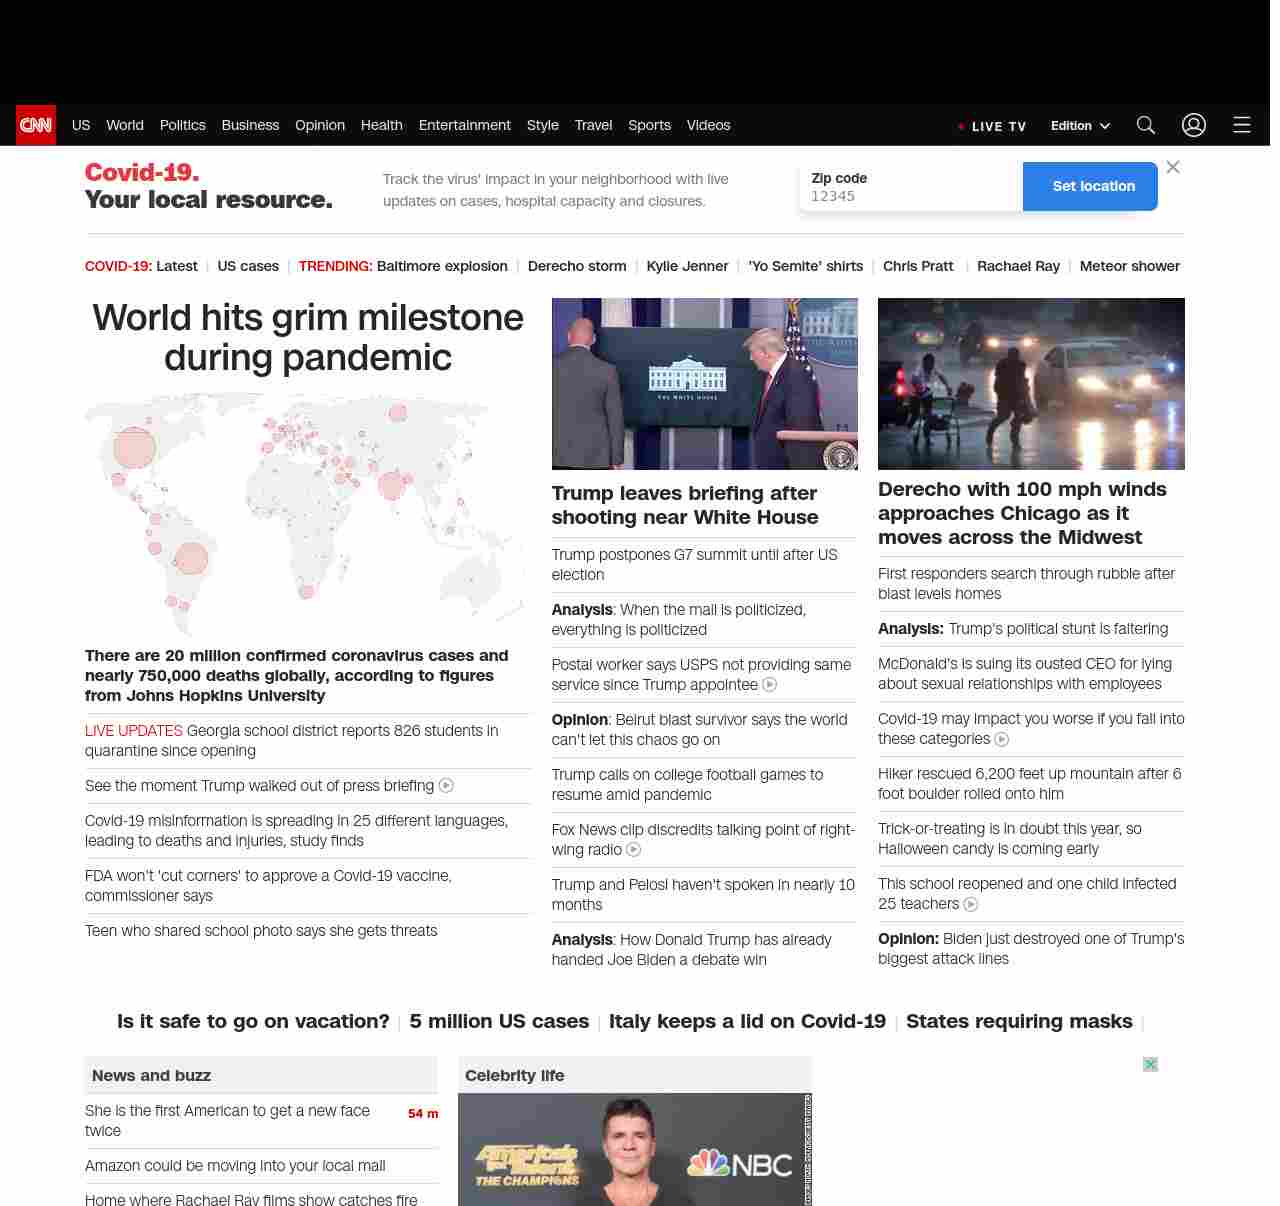
Task: Expand the Edition dropdown
Action: point(1080,126)
